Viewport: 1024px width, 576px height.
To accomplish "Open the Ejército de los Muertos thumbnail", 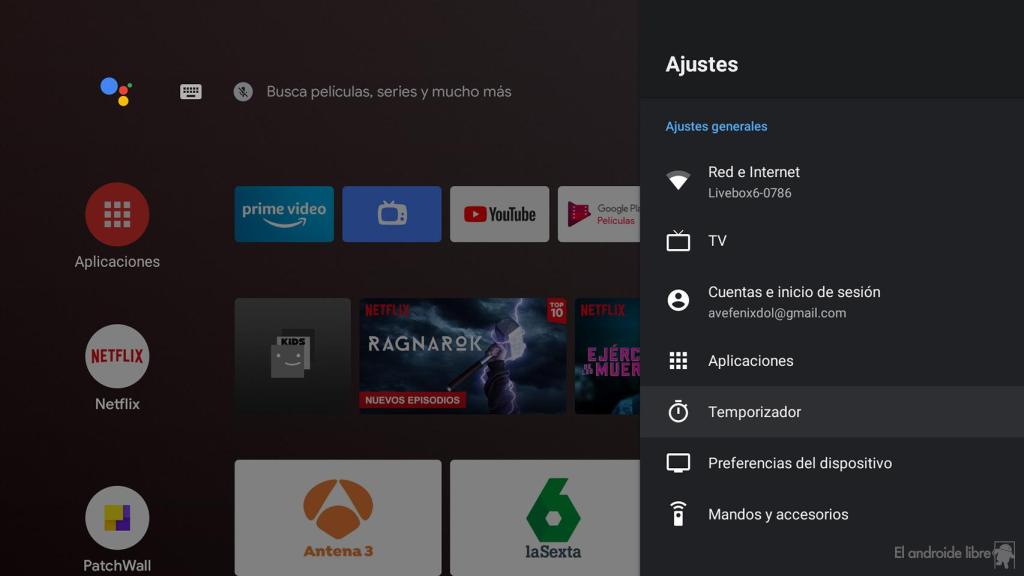I will pos(607,356).
